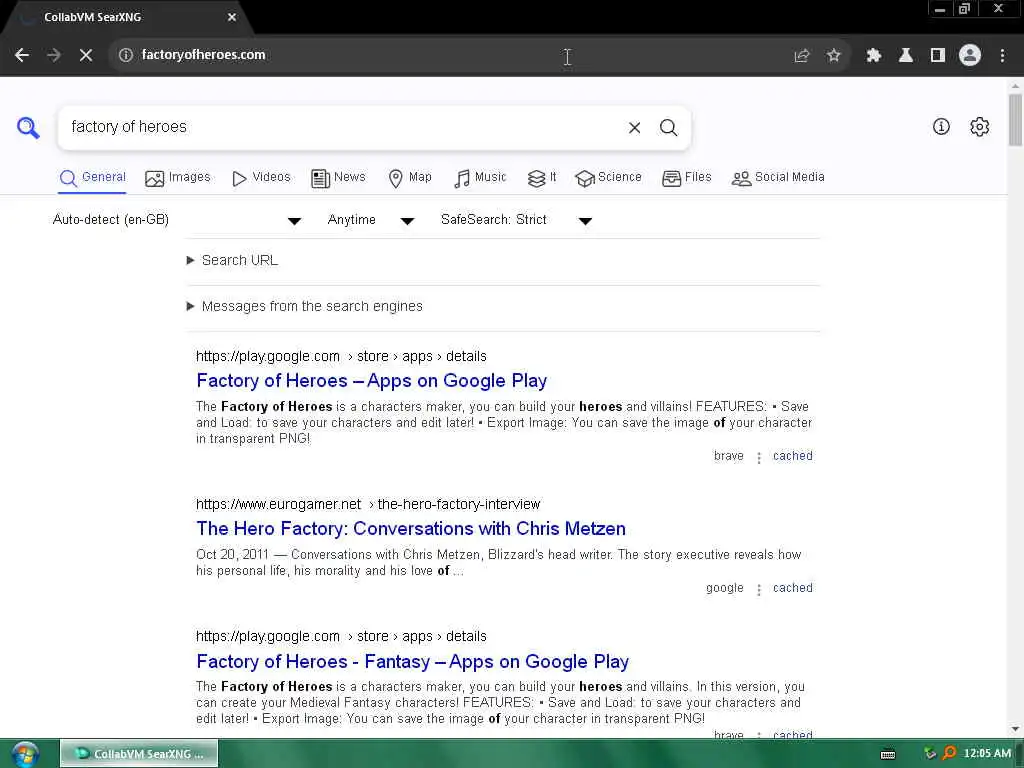This screenshot has height=768, width=1024.
Task: Stop page loading with the X button
Action: pyautogui.click(x=86, y=55)
